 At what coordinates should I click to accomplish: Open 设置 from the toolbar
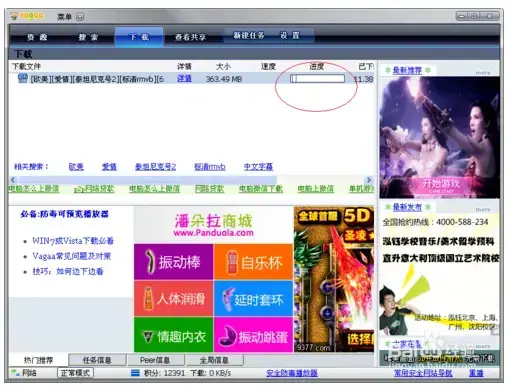coord(290,35)
